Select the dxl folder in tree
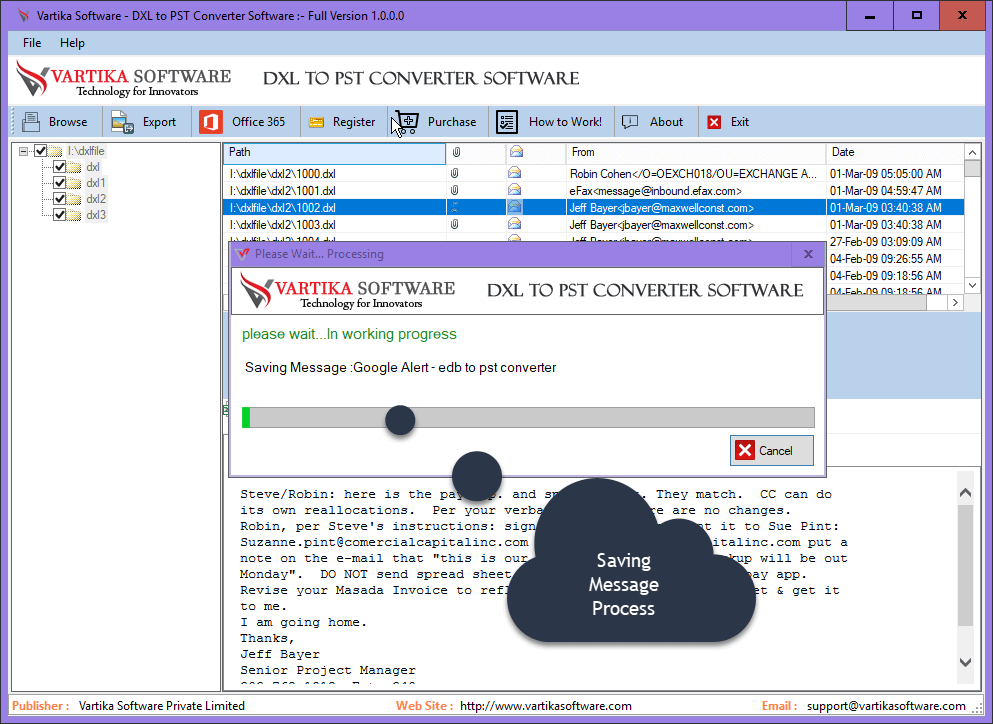The width and height of the screenshot is (993, 724). (x=93, y=167)
